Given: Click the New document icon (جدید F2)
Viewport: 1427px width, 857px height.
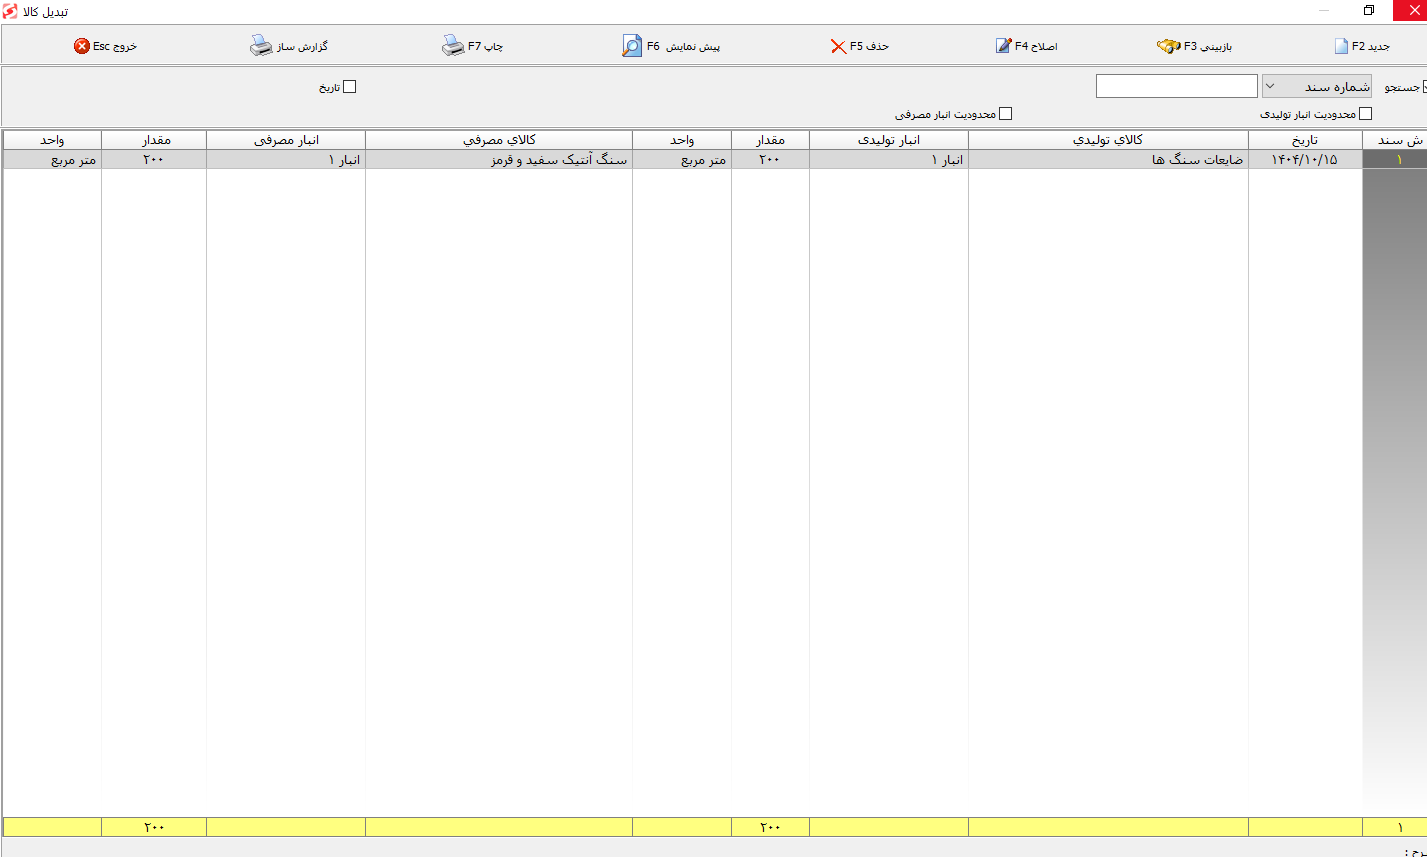Looking at the screenshot, I should [x=1341, y=46].
